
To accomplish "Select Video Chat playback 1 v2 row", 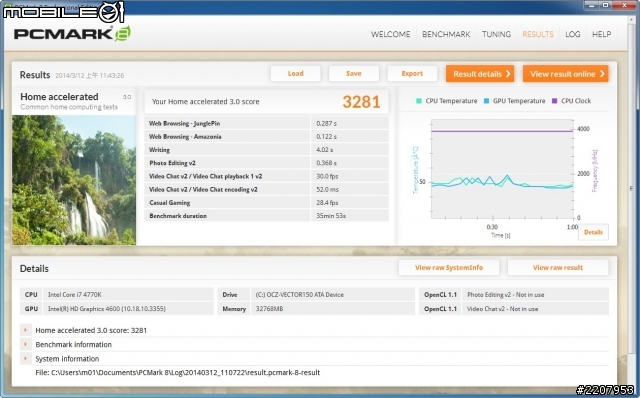I will [266, 176].
